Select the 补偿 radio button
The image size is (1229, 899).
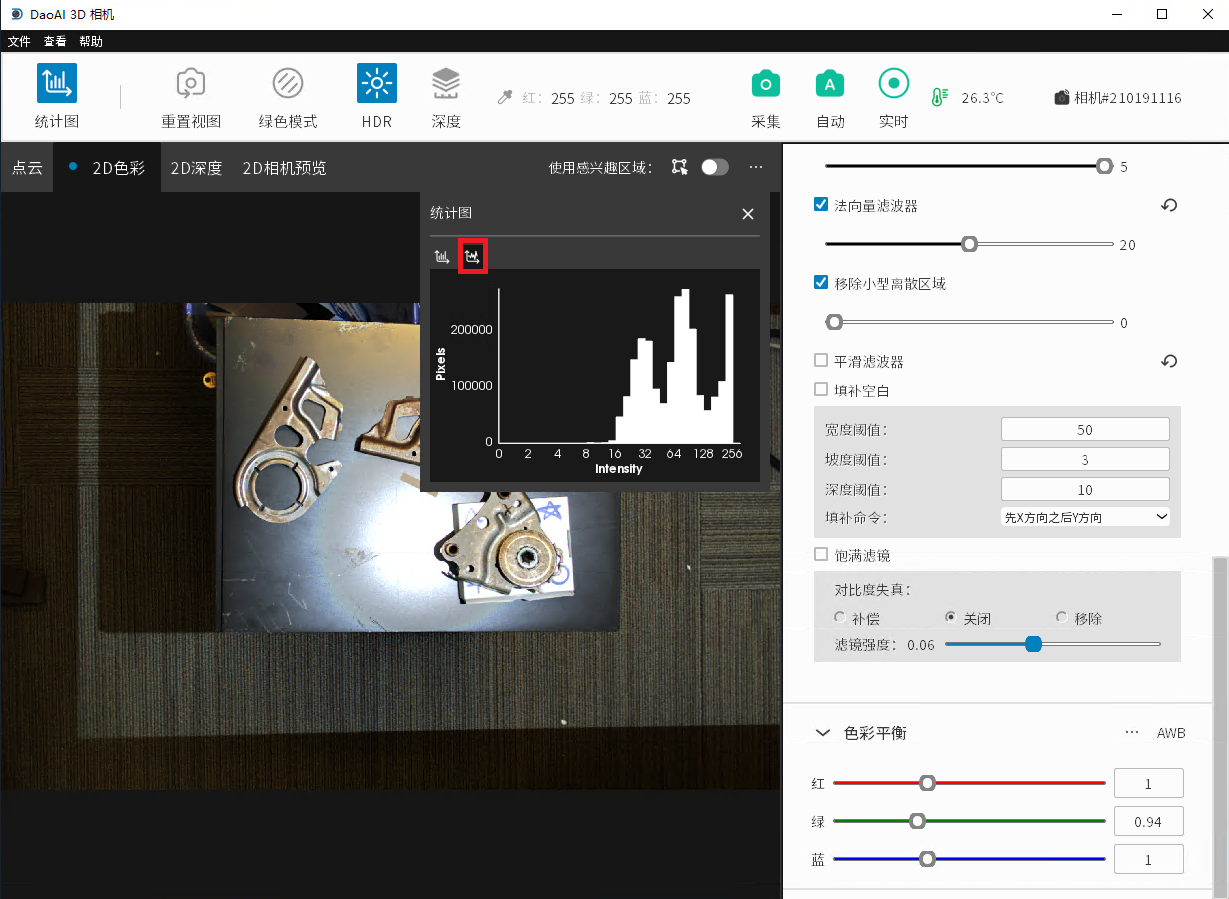[x=840, y=618]
